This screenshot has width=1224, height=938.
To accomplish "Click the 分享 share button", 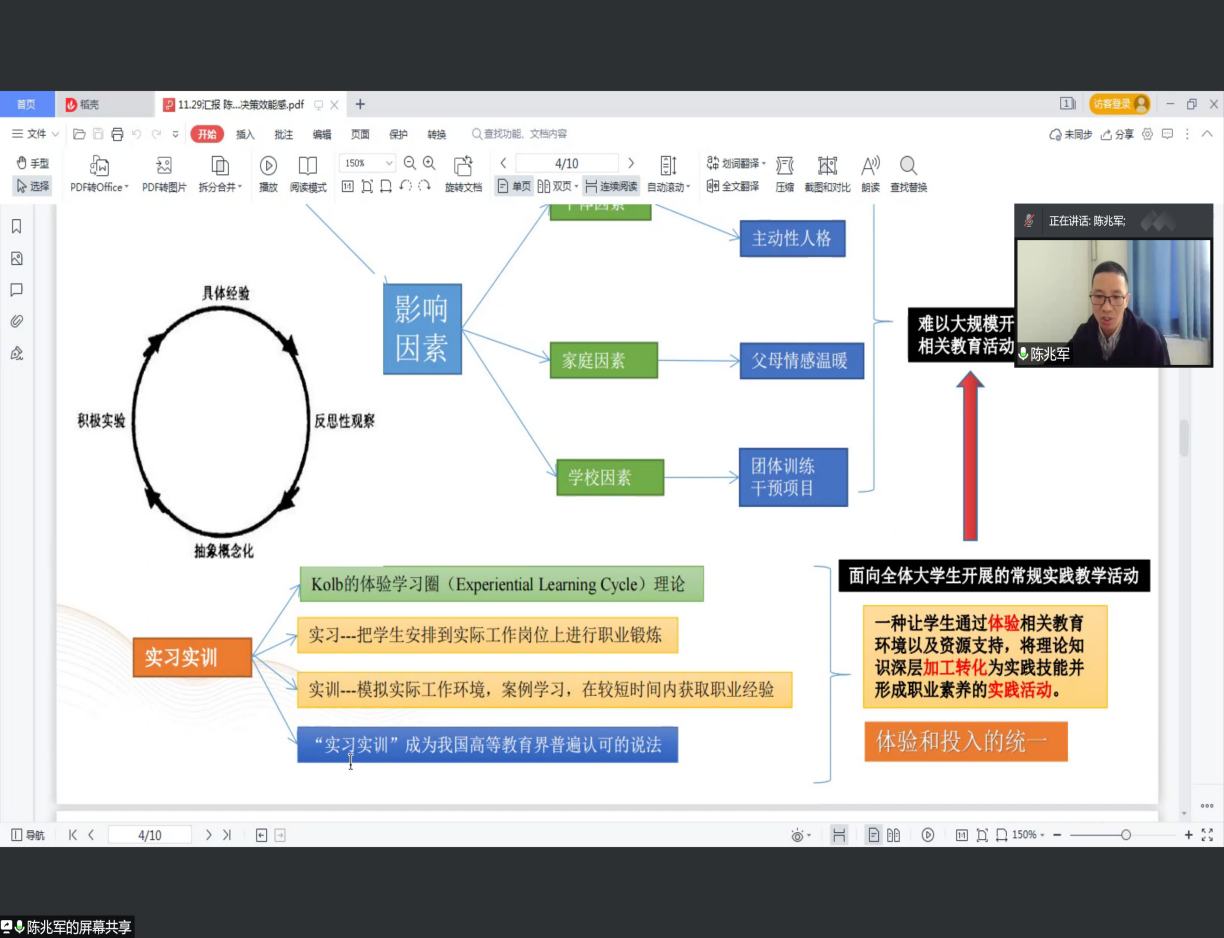I will click(1117, 134).
